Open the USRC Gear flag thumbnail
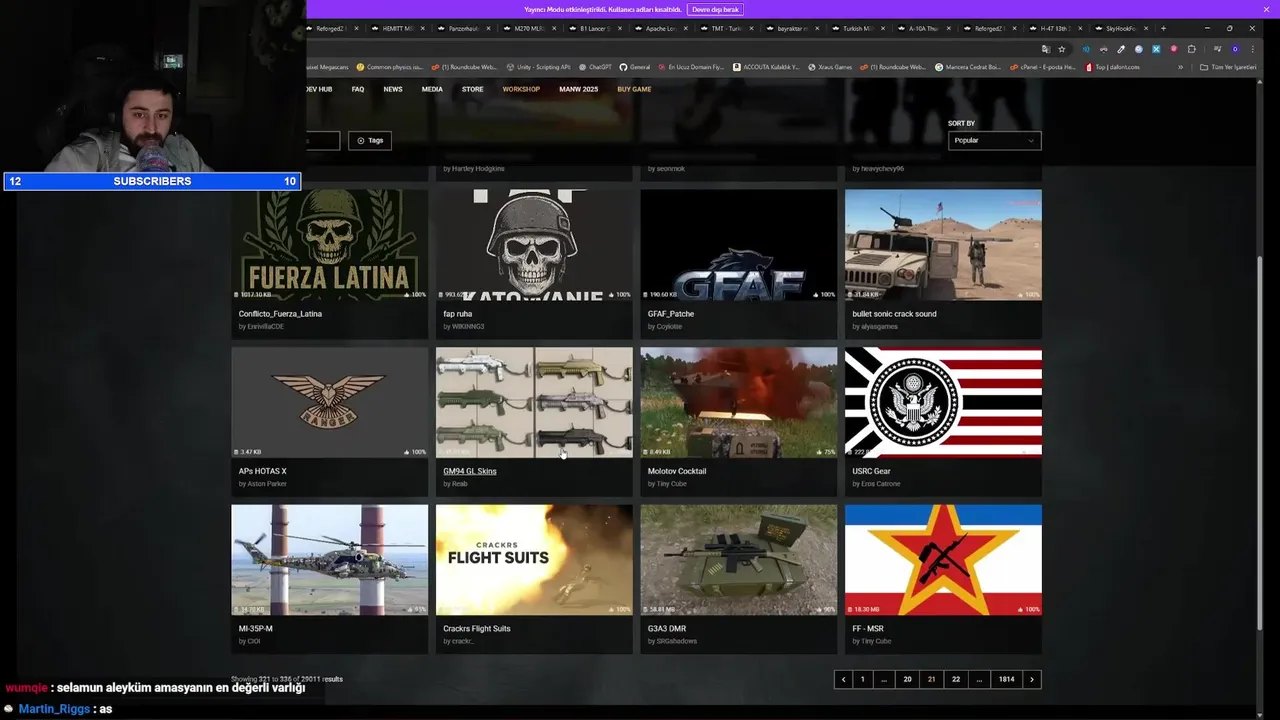Image resolution: width=1280 pixels, height=720 pixels. [943, 402]
